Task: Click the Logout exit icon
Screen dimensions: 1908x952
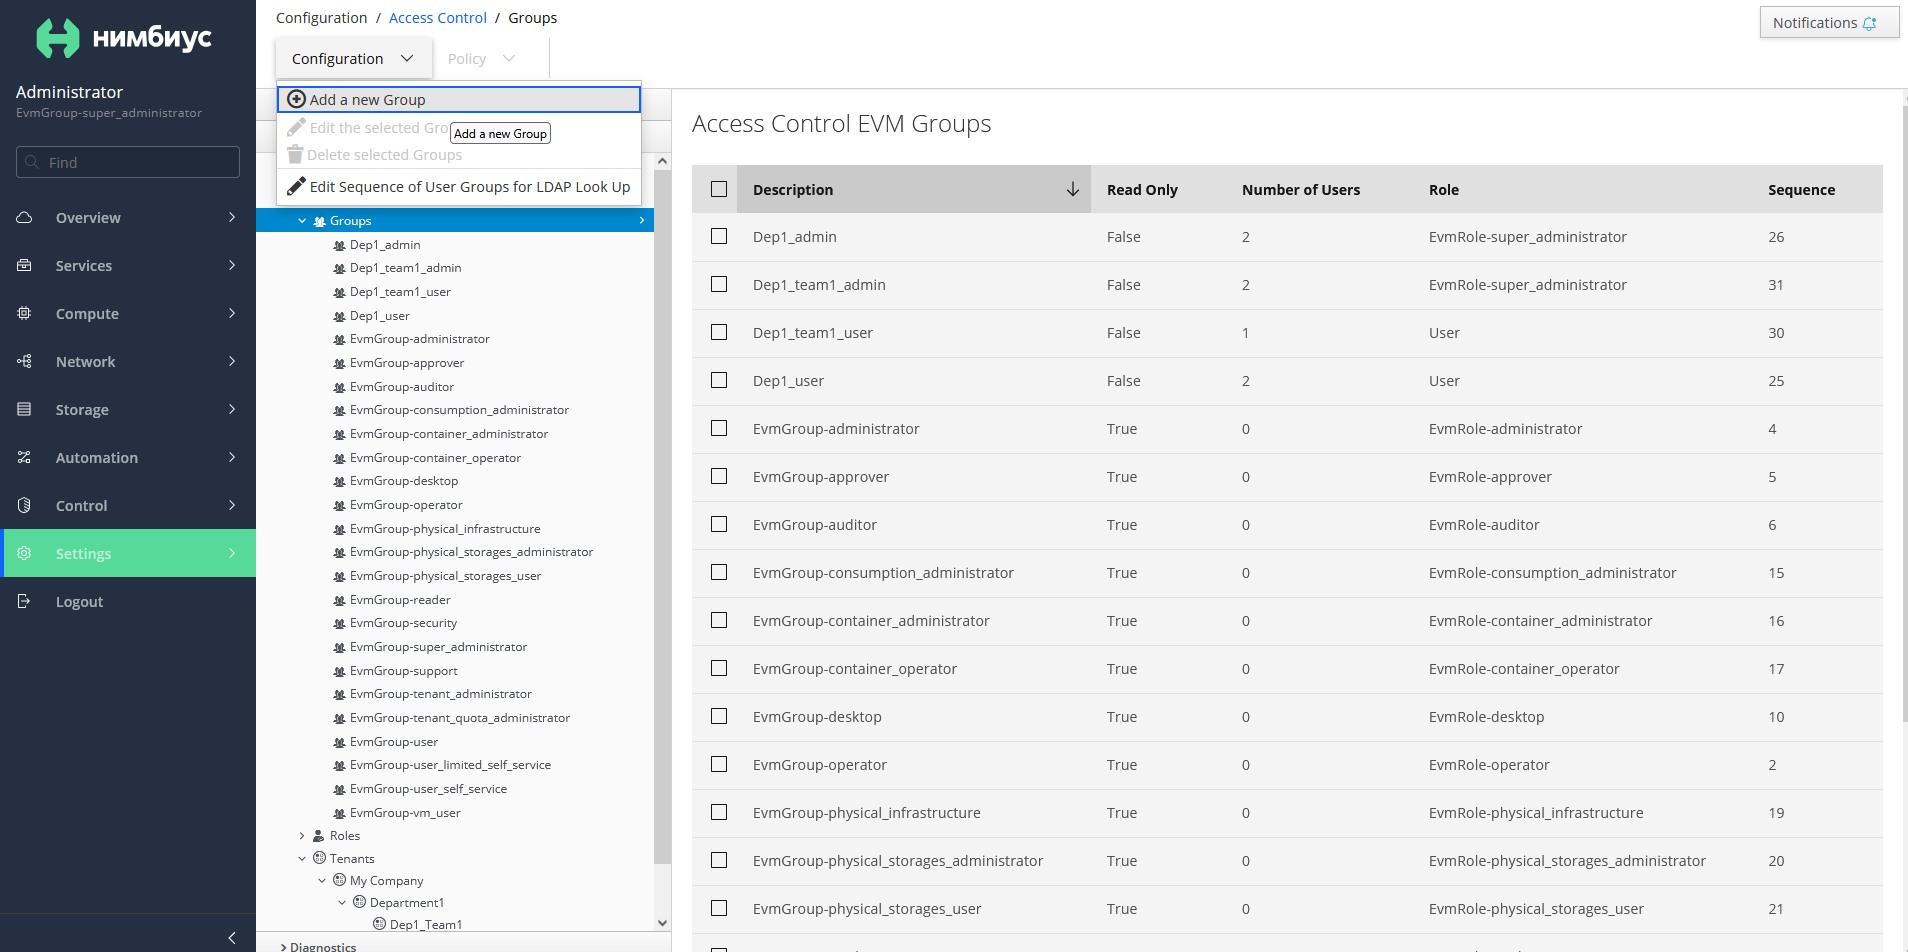Action: point(24,601)
